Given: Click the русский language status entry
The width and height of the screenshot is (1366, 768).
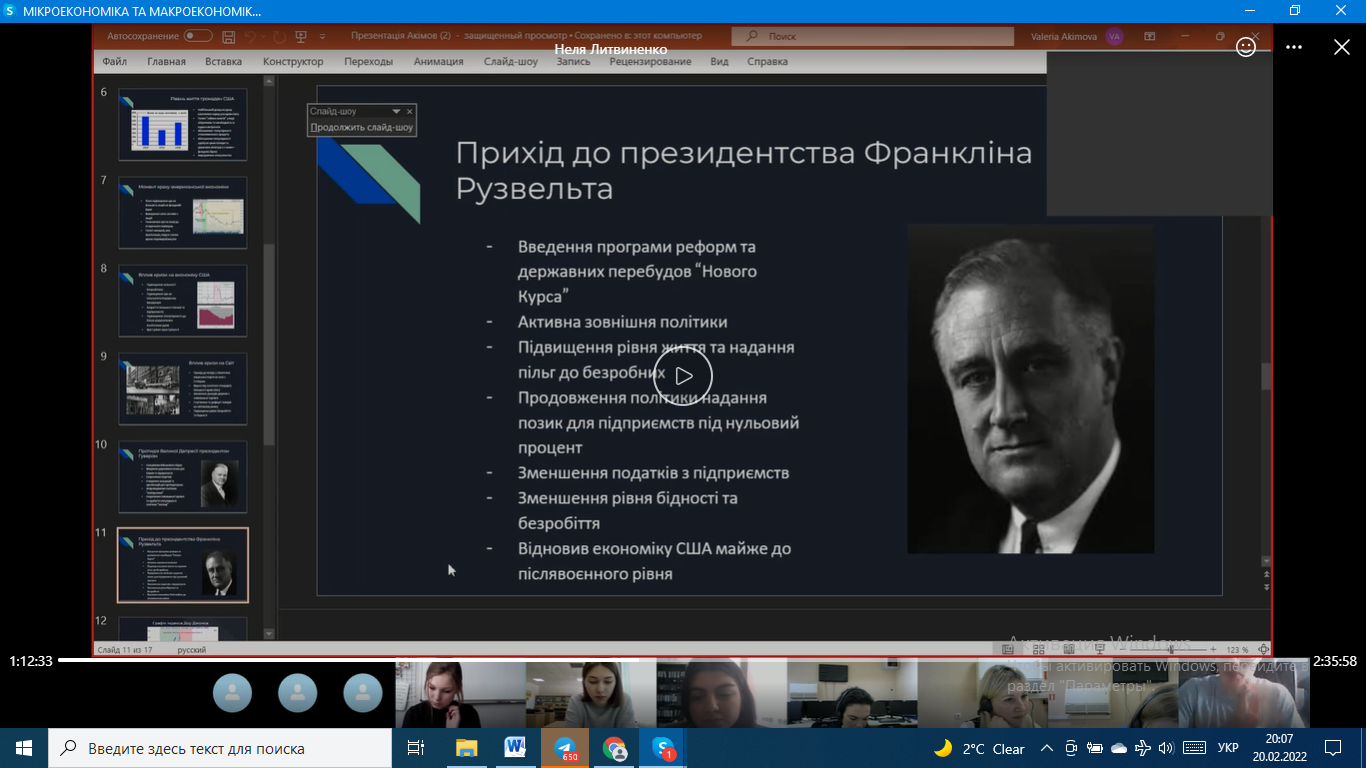Looking at the screenshot, I should 192,649.
